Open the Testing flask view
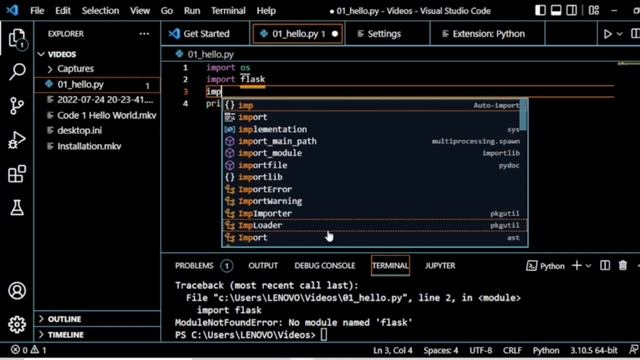Screen dimensions: 640x360 click(x=17, y=208)
